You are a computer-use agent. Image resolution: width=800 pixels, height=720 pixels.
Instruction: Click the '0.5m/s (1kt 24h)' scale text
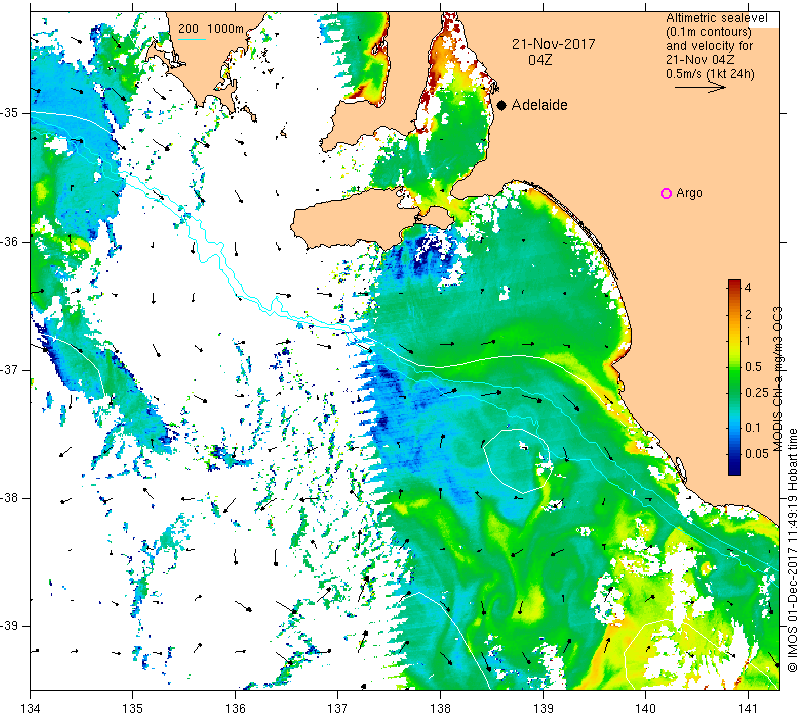point(710,73)
